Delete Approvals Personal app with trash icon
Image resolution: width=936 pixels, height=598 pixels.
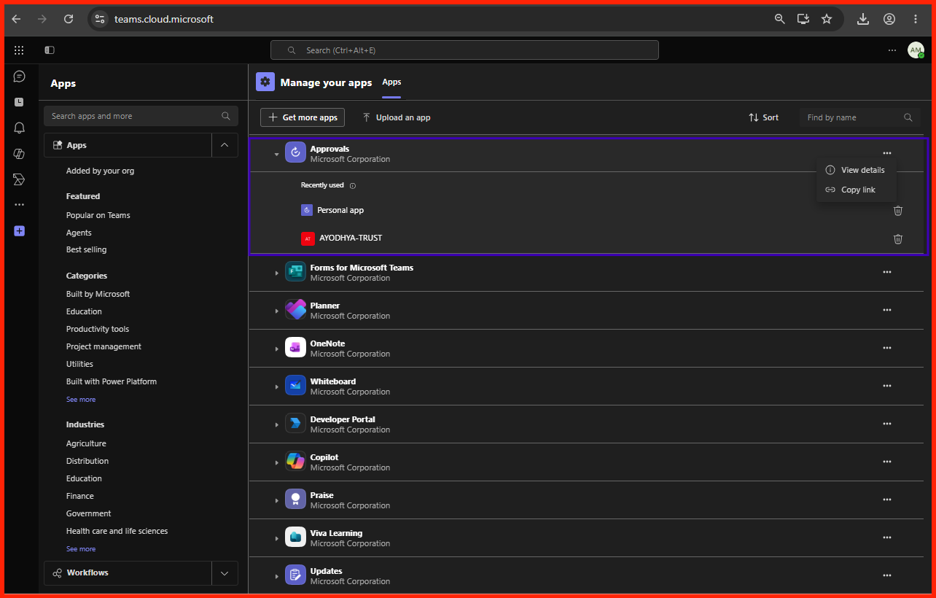898,211
